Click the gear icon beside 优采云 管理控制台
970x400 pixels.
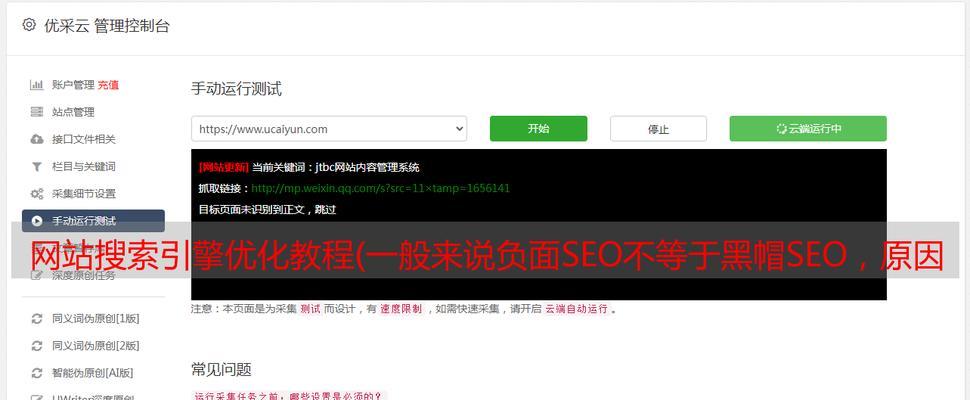[28, 25]
